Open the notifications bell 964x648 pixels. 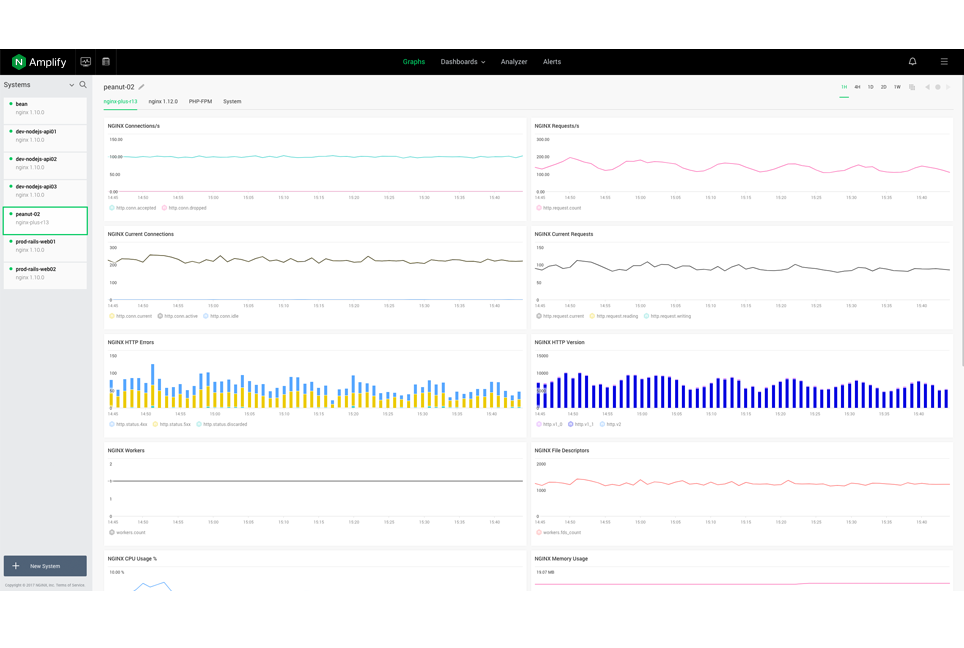[912, 61]
